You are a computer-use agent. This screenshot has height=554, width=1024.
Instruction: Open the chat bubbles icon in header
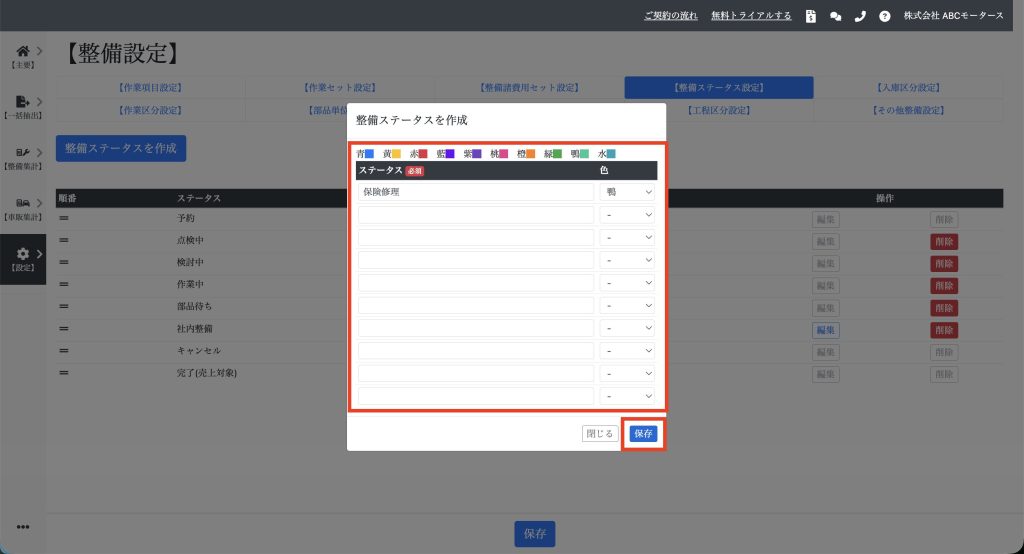point(835,16)
